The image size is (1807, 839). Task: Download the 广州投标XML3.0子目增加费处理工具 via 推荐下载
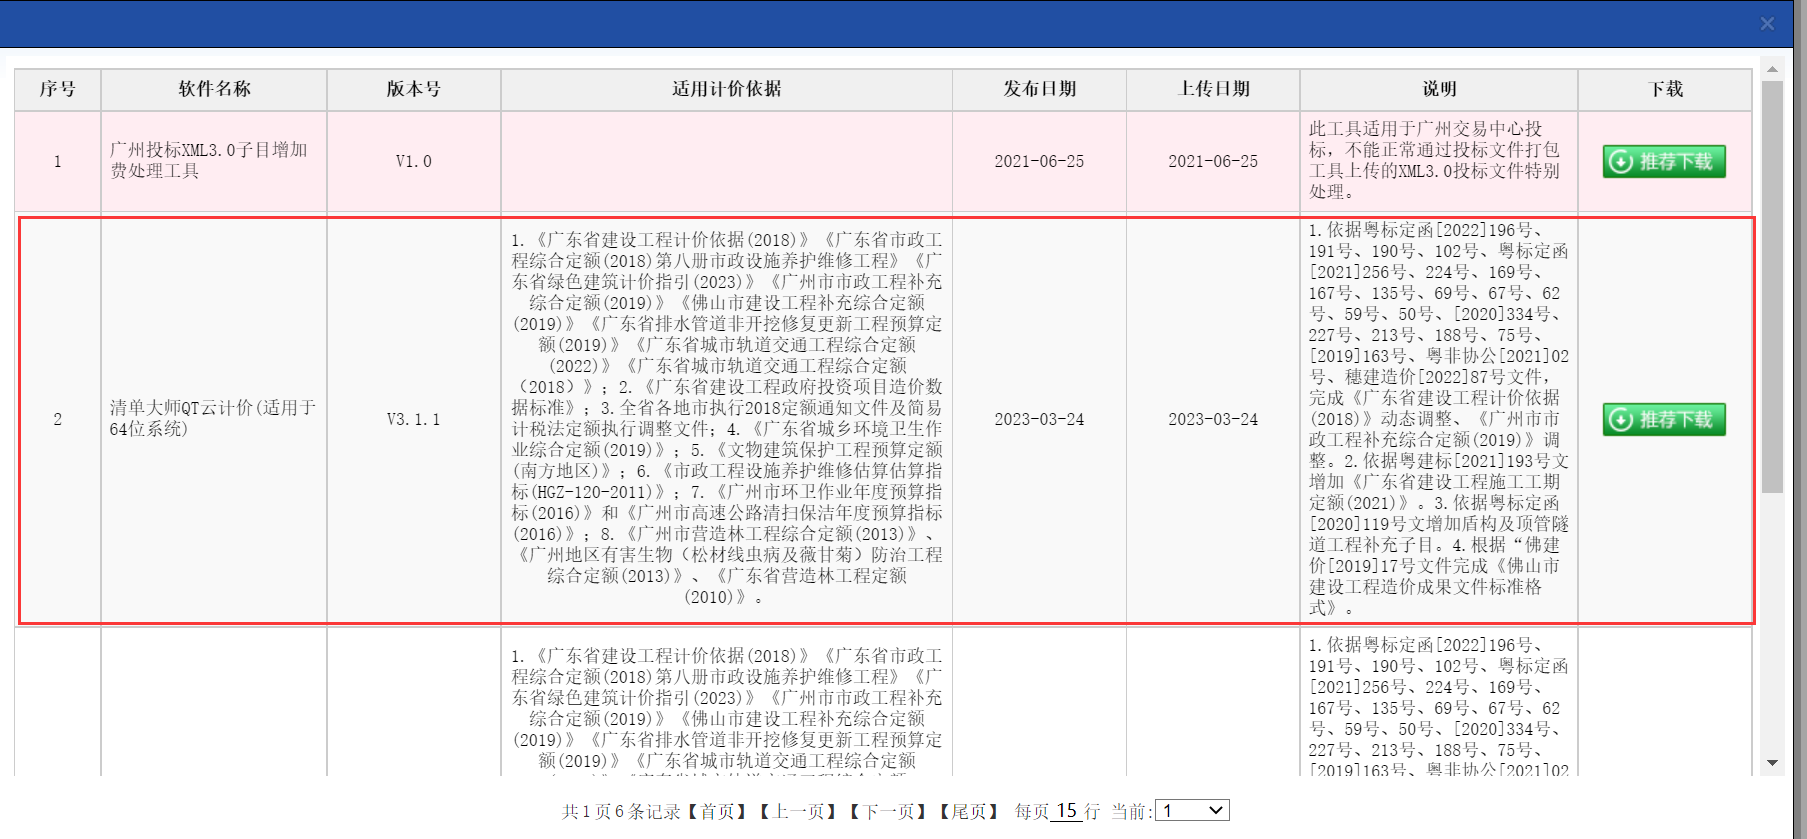tap(1664, 161)
